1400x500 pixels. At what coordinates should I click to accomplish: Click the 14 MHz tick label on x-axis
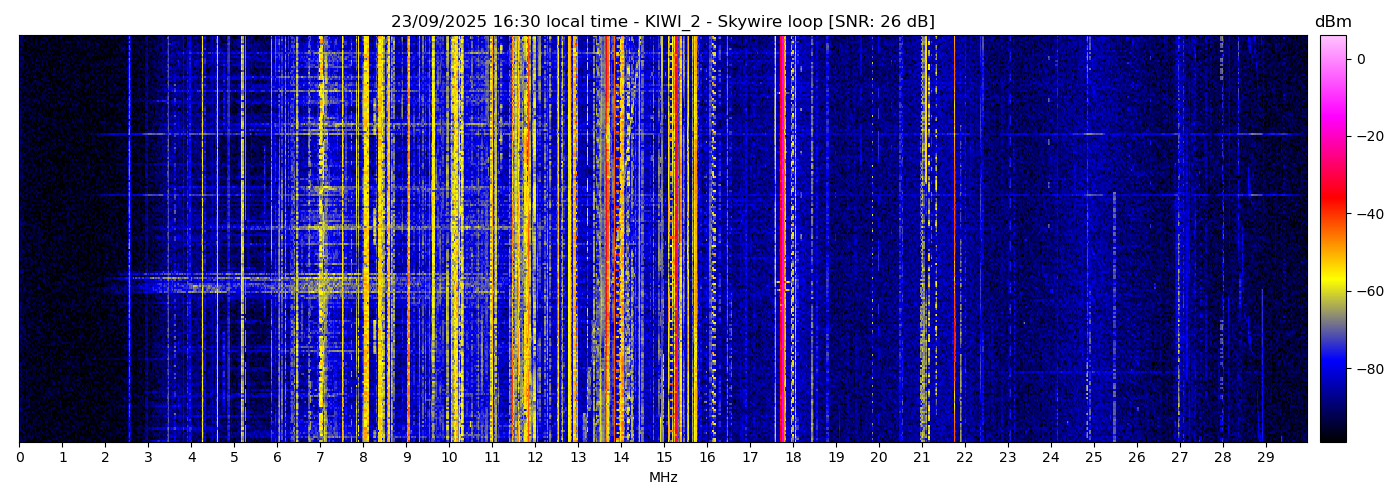[621, 458]
